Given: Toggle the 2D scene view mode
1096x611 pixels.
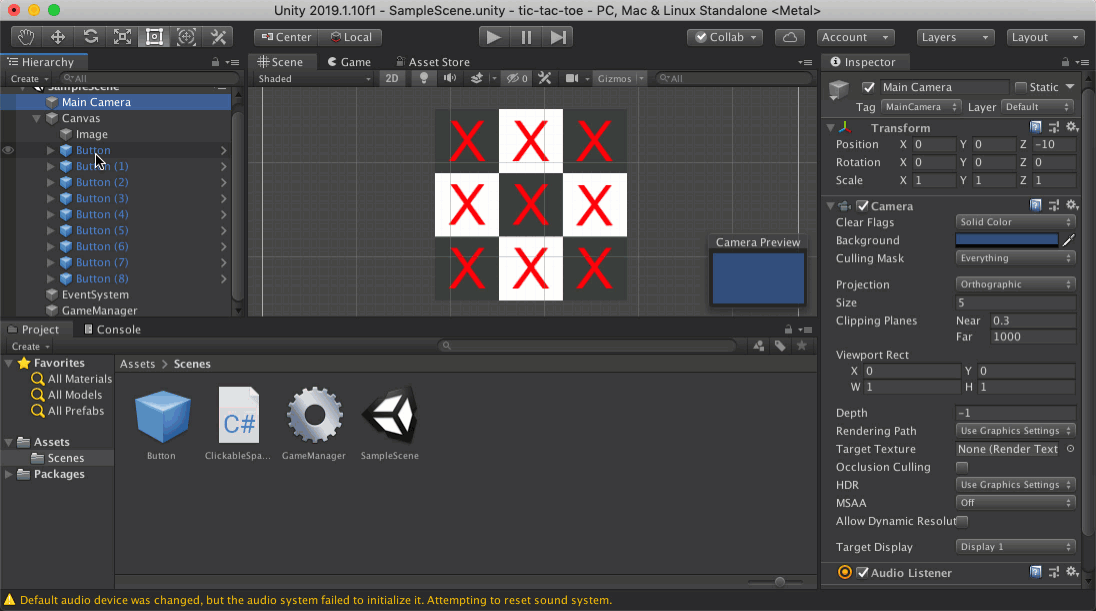Looking at the screenshot, I should [392, 78].
